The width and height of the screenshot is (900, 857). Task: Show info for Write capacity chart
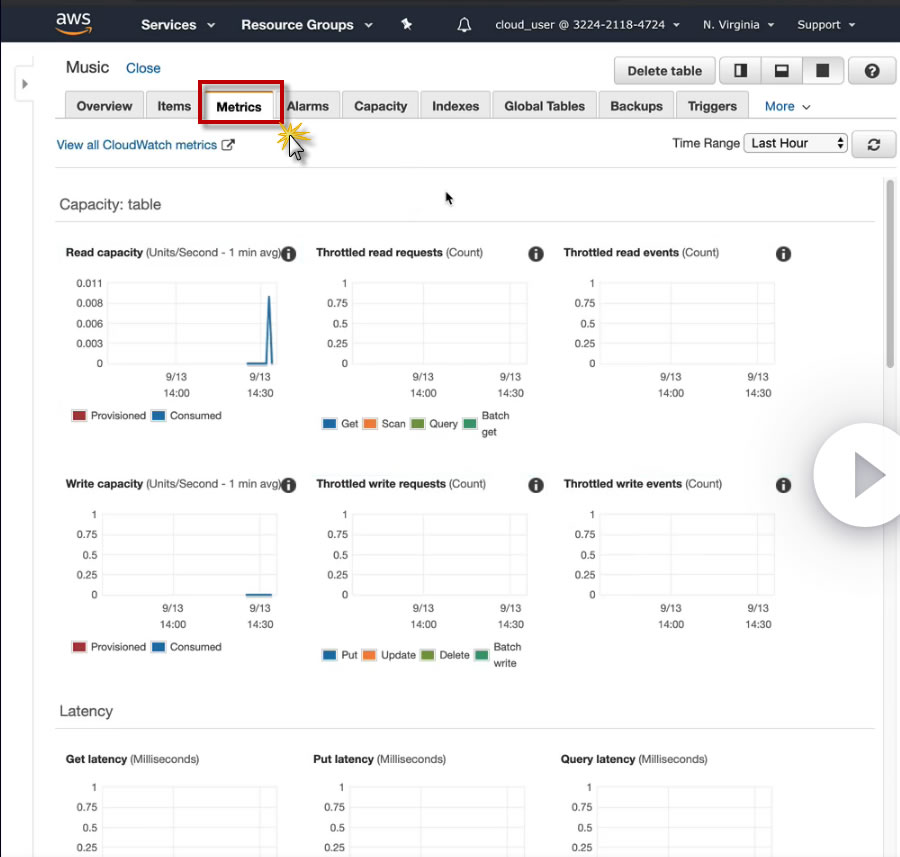pyautogui.click(x=289, y=485)
